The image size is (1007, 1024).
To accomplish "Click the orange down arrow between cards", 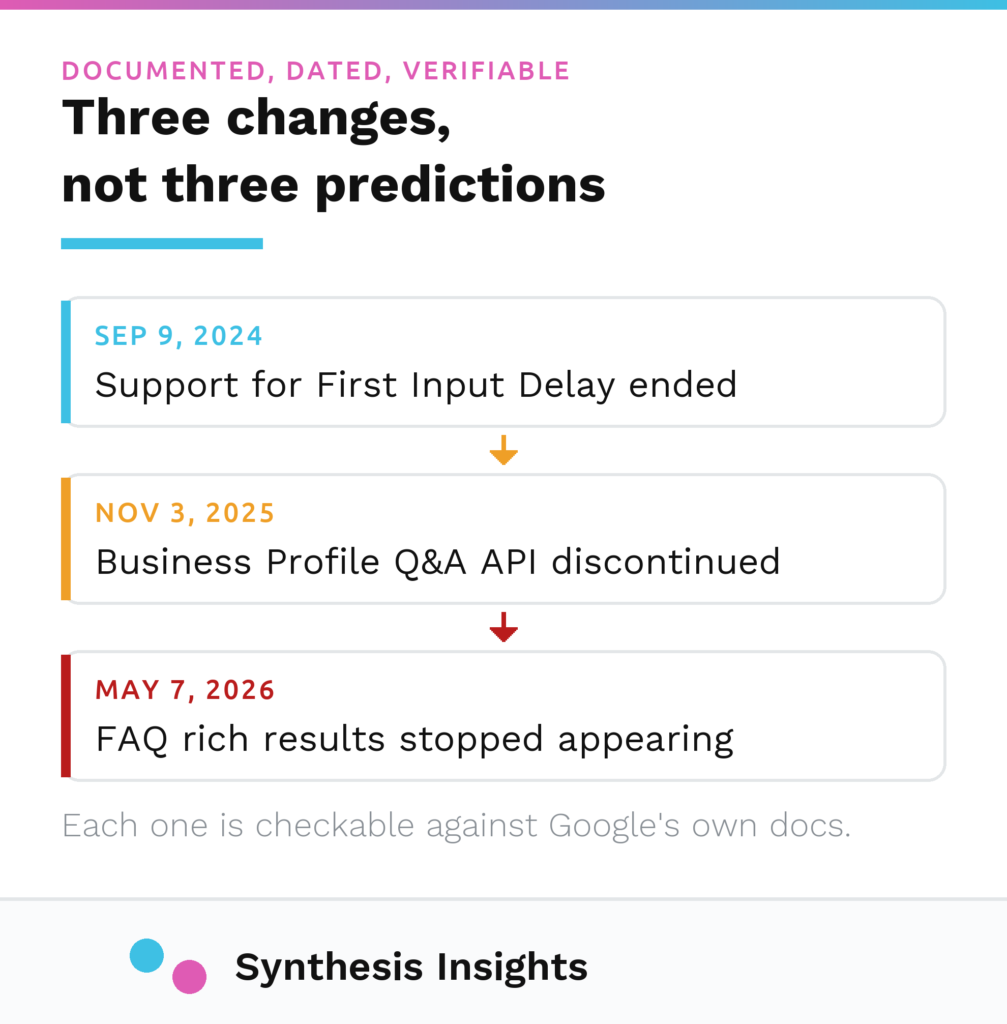I will pos(504,450).
